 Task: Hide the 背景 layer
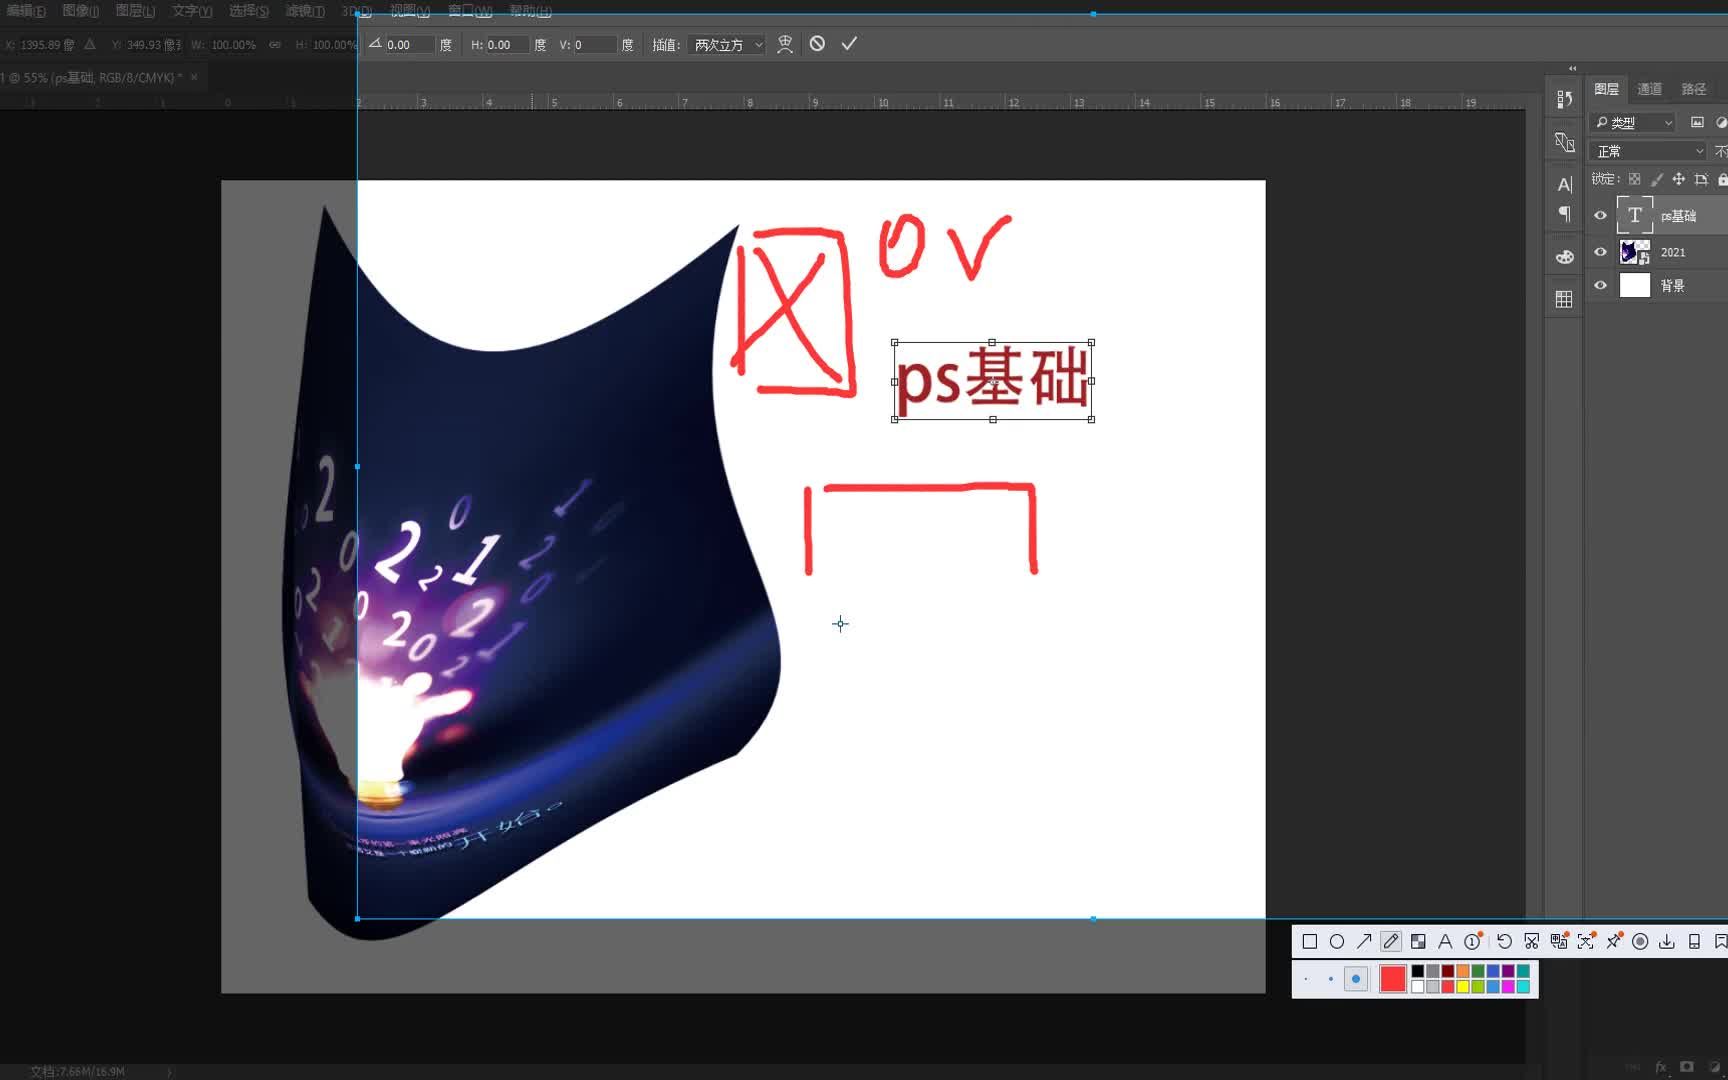(x=1600, y=285)
